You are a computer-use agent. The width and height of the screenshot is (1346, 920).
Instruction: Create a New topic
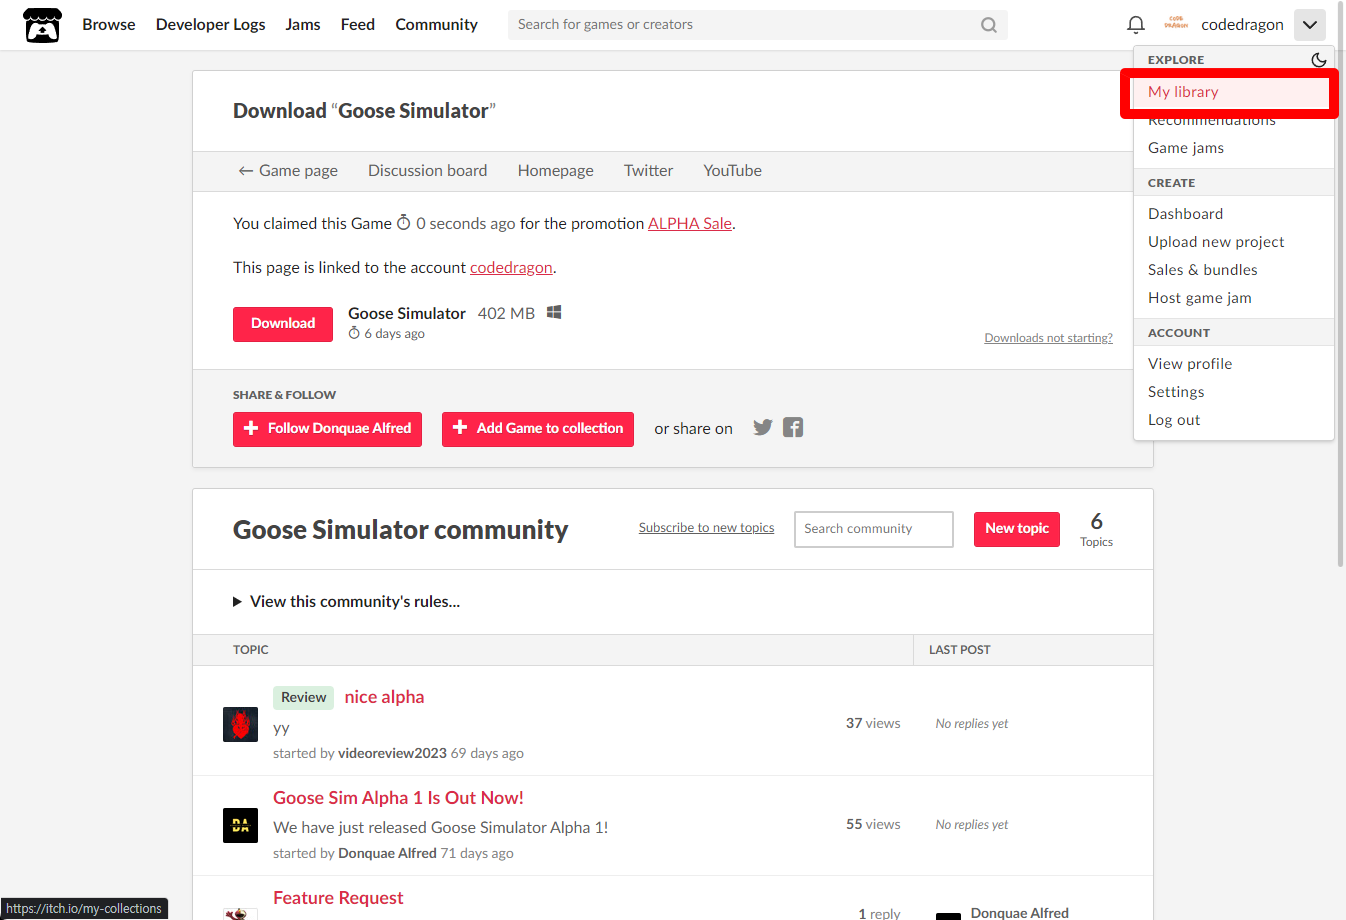click(x=1017, y=529)
